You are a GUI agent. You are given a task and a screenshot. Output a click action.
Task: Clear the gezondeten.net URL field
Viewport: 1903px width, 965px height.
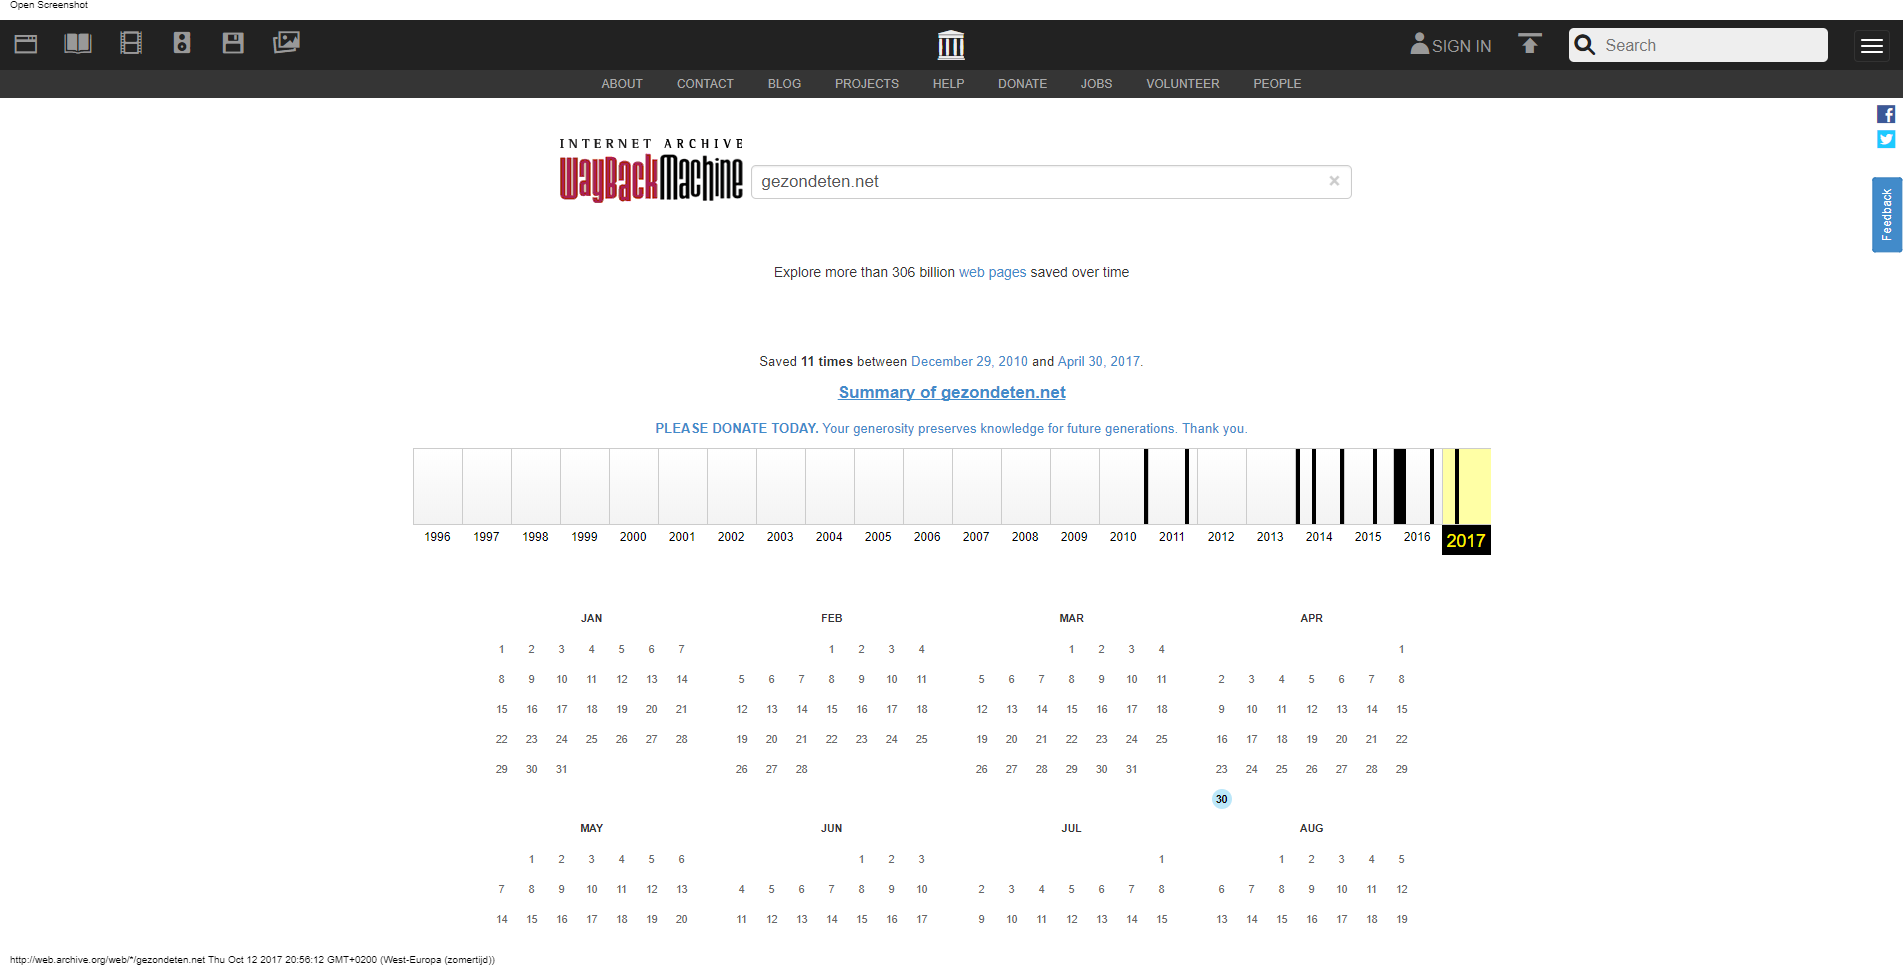pyautogui.click(x=1334, y=181)
